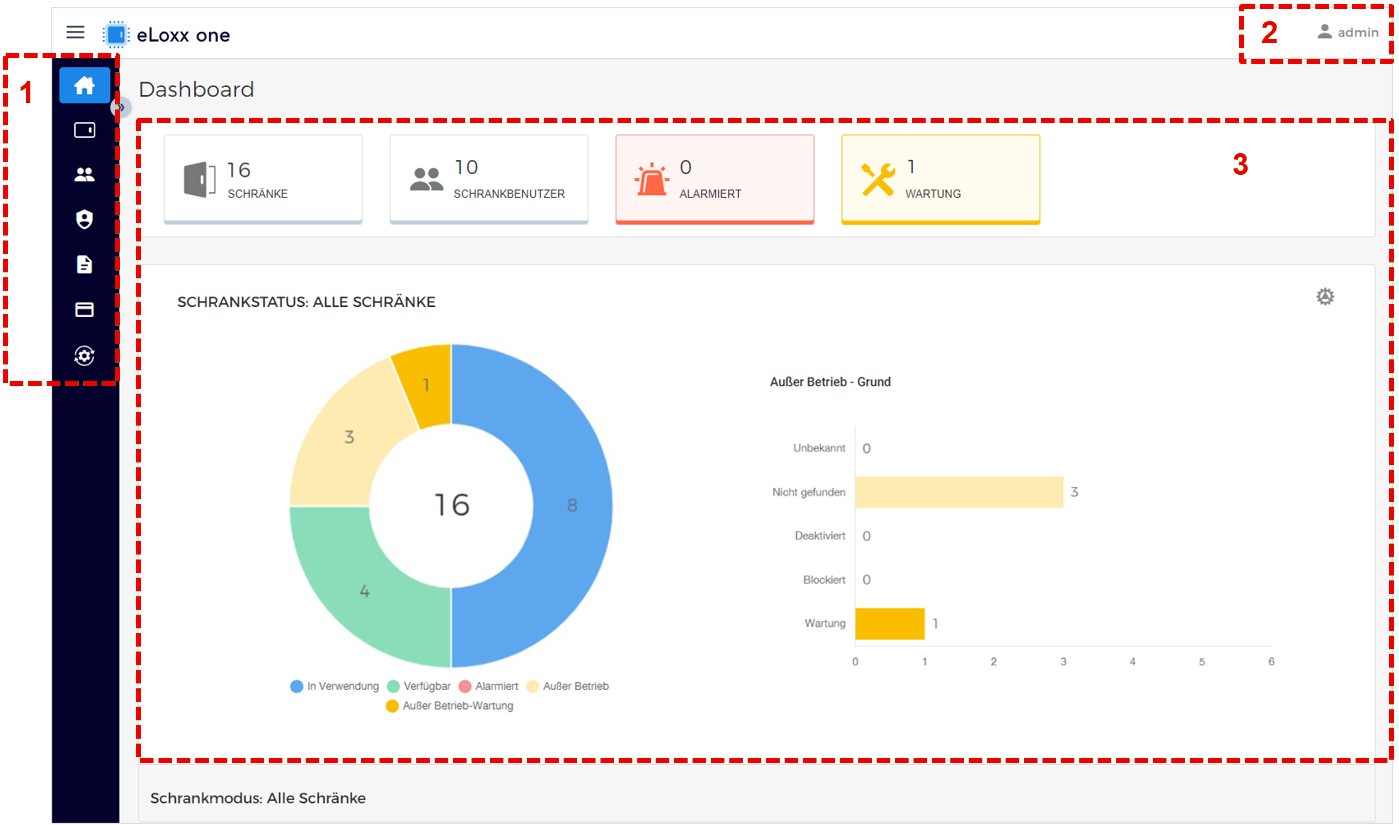
Task: Select the green donut segment showing 4
Action: [365, 590]
